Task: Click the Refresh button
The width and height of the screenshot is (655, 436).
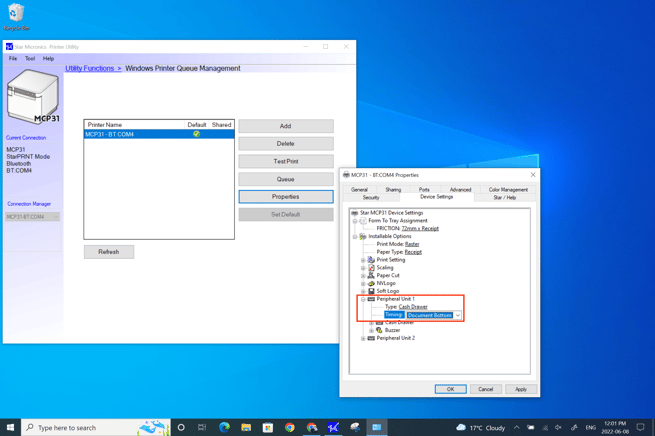Action: click(x=109, y=252)
